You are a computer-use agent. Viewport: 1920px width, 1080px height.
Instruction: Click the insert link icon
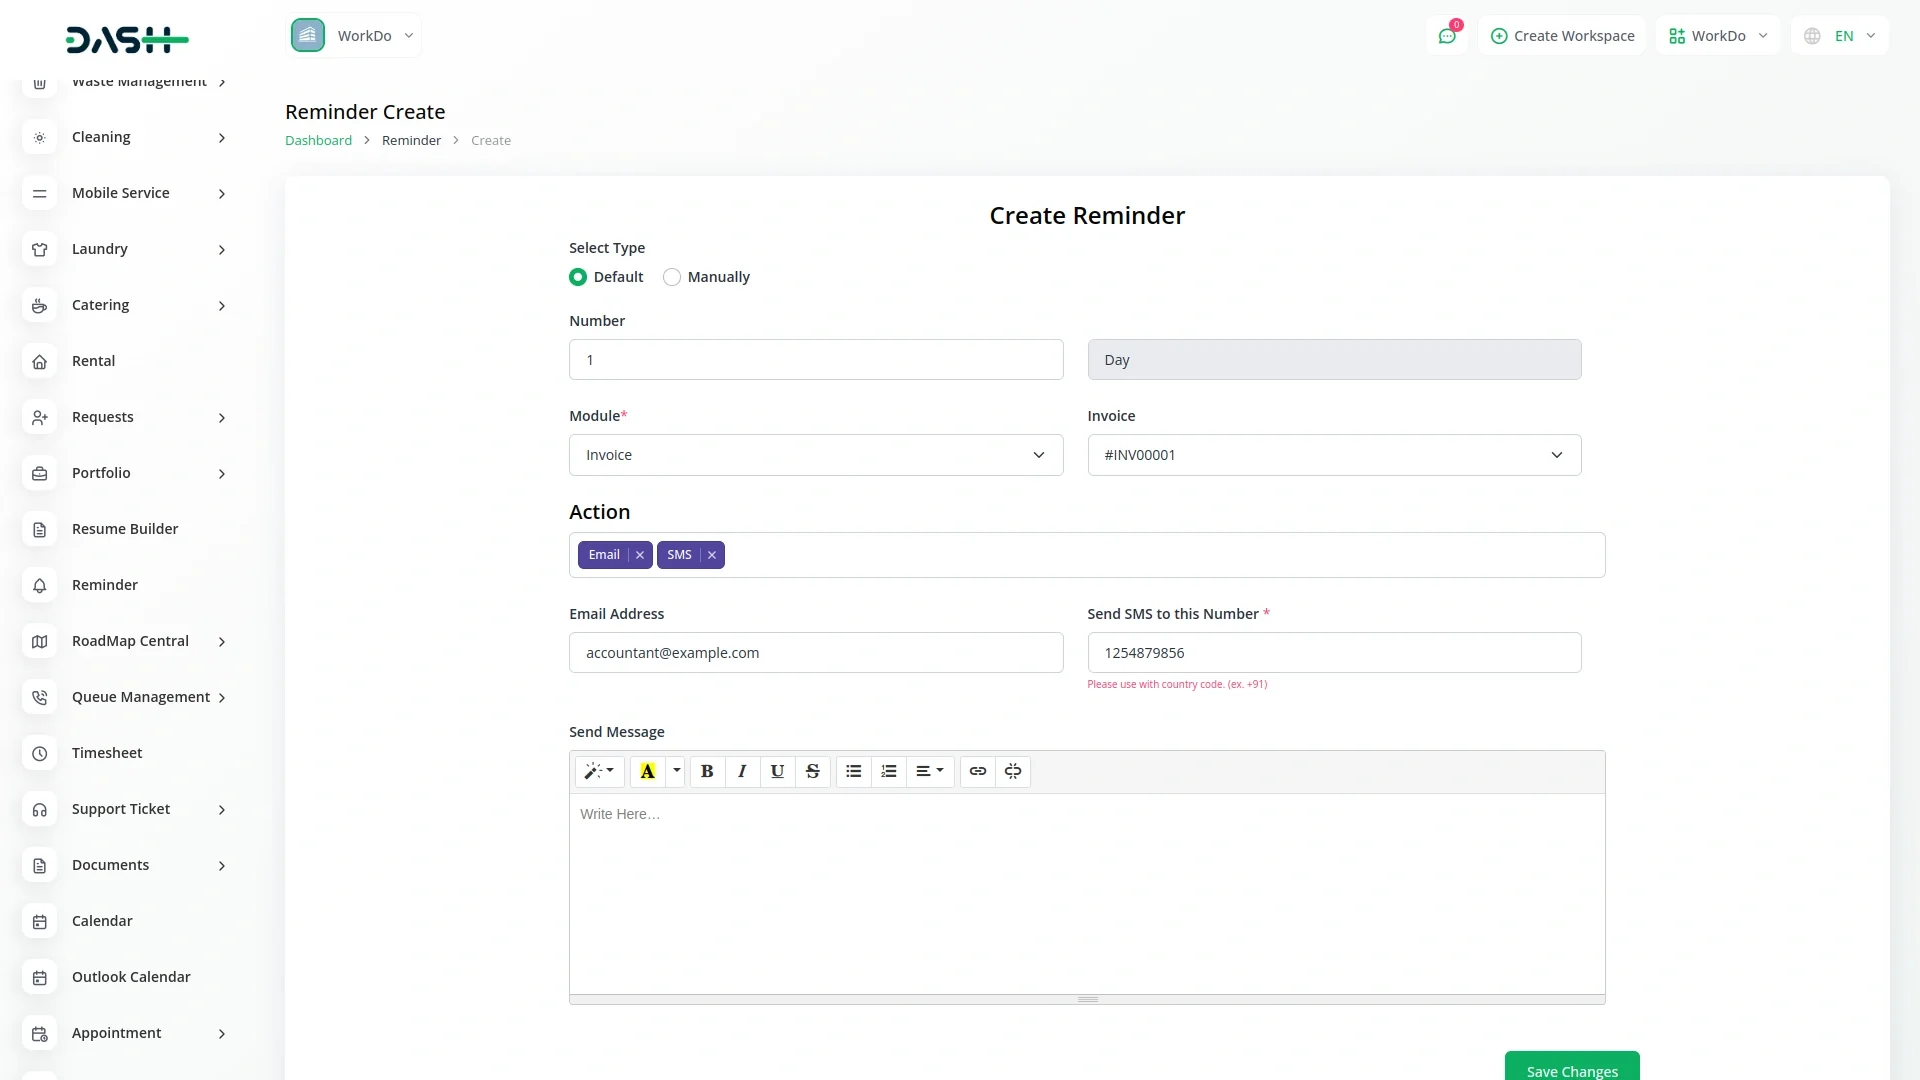(x=977, y=771)
